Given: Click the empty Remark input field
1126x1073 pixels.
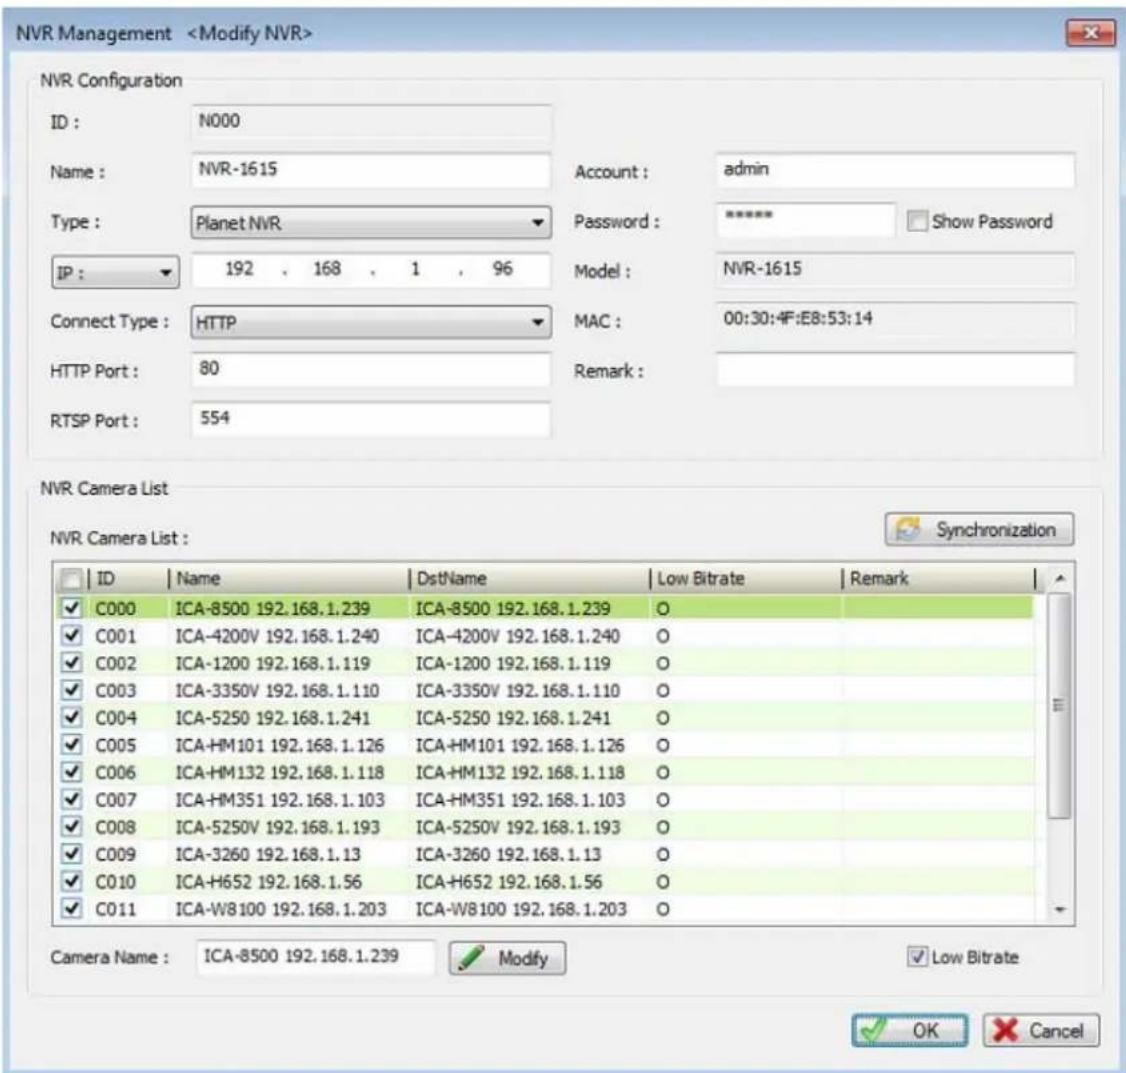Looking at the screenshot, I should 895,370.
